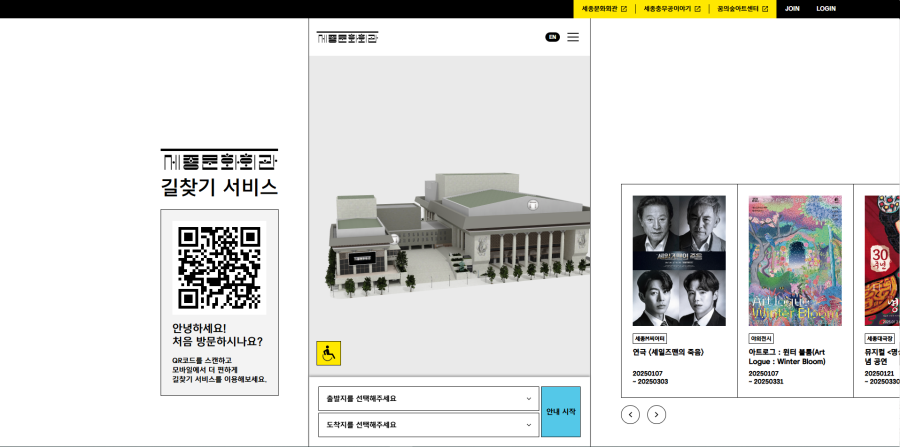Click JOIN in the top bar

(x=792, y=9)
